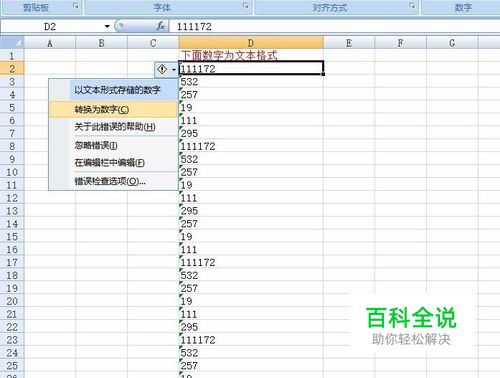This screenshot has height=378, width=500.
Task: Click the Name Box showing D2
Action: point(50,26)
